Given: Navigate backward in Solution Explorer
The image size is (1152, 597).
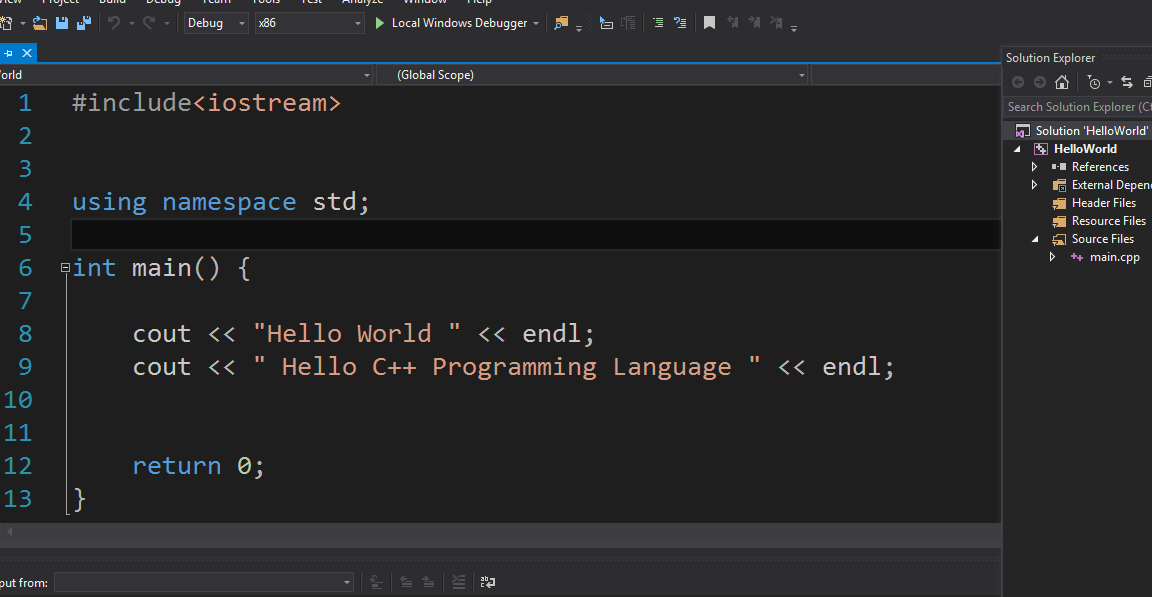Looking at the screenshot, I should (x=1018, y=82).
